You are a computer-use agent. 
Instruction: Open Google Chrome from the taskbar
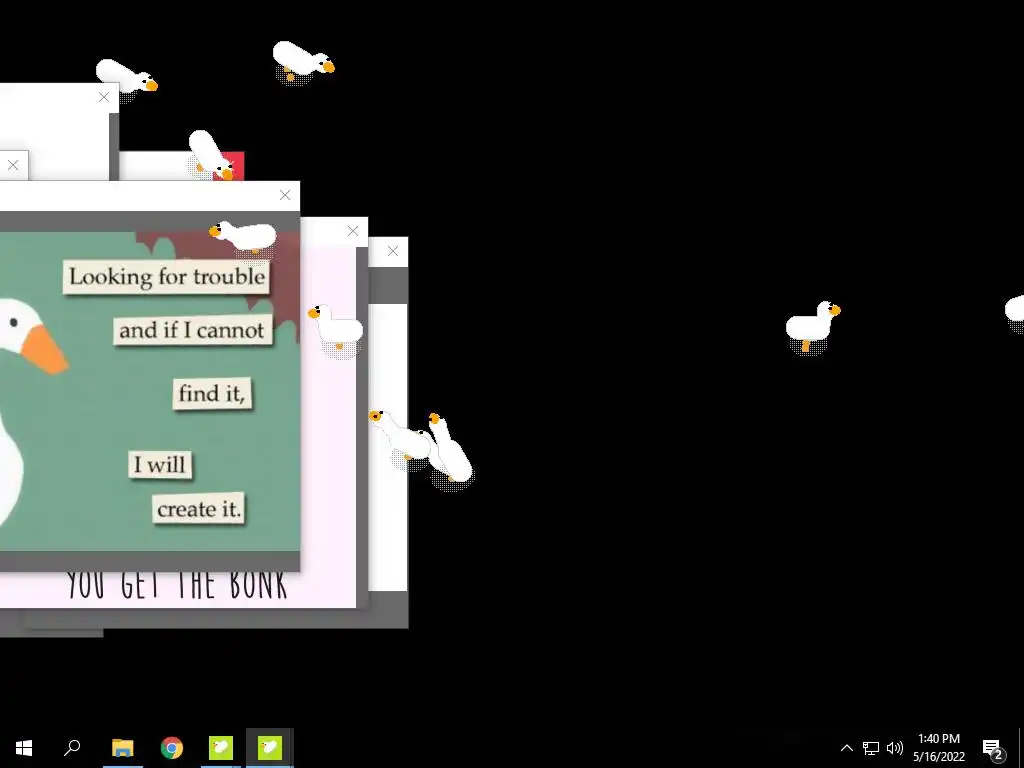pos(172,748)
